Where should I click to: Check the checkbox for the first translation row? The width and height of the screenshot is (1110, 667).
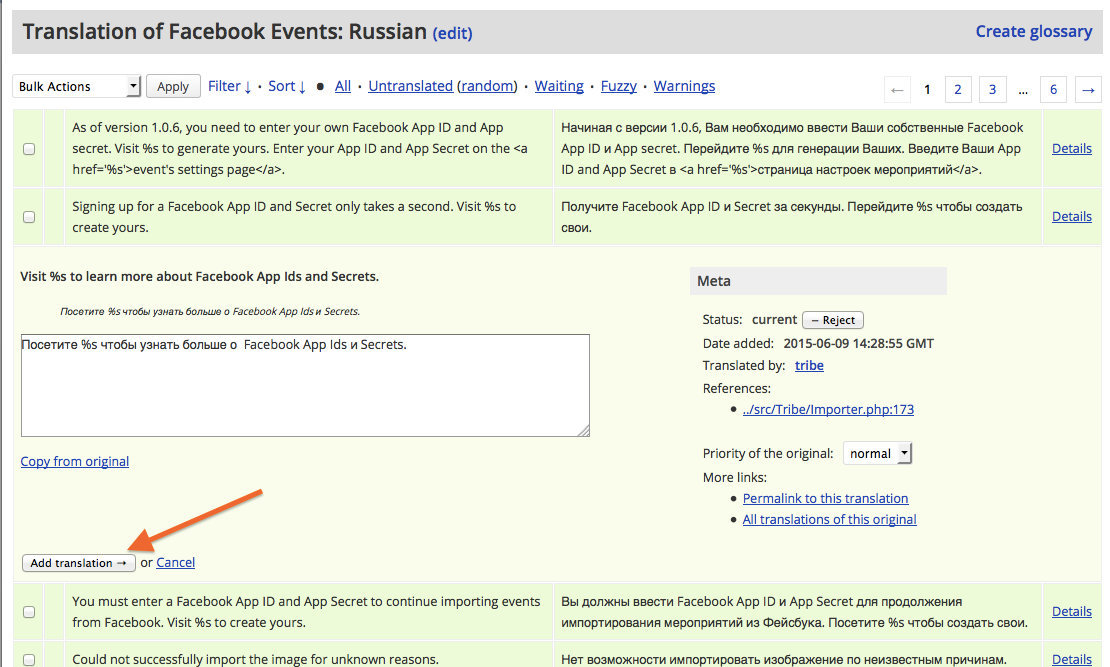pyautogui.click(x=29, y=148)
